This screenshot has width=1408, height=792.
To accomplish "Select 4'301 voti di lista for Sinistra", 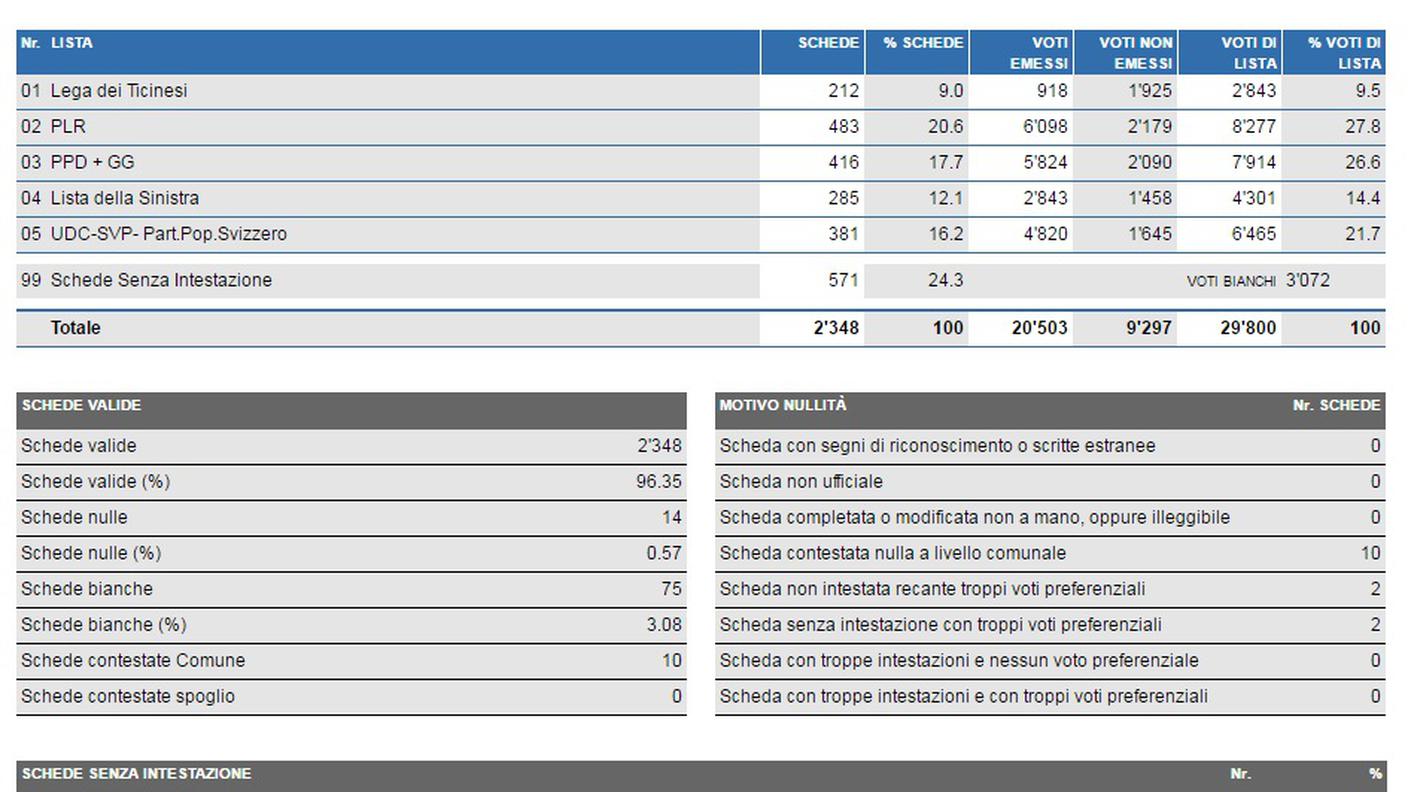I will [x=1254, y=199].
